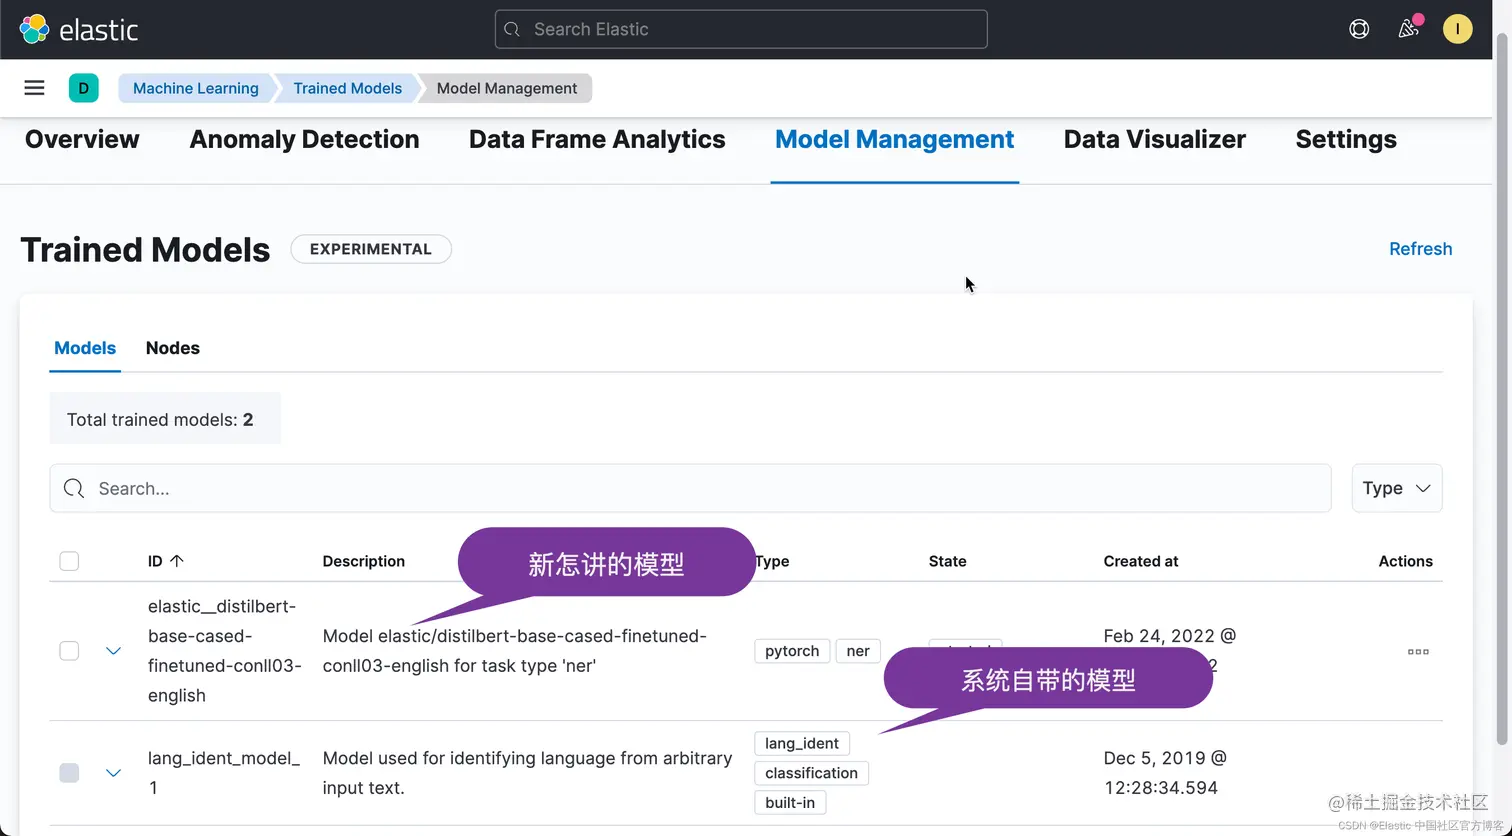This screenshot has width=1512, height=836.
Task: Sort by ID using the arrow icon
Action: tap(177, 561)
